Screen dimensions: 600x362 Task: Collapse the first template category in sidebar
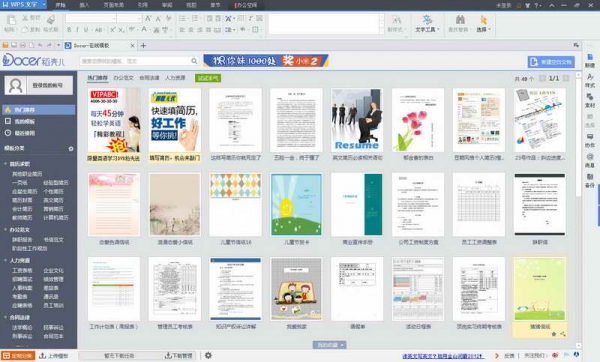[5, 164]
